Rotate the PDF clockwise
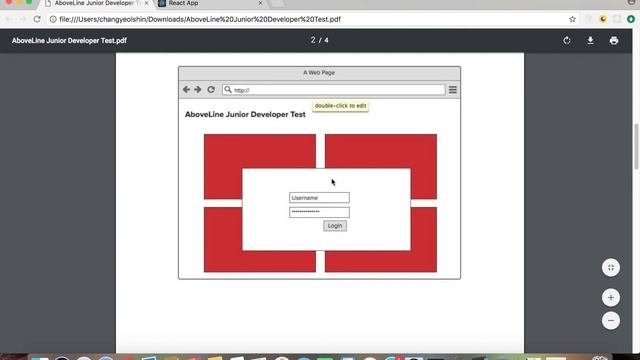640x360 pixels. [x=567, y=40]
